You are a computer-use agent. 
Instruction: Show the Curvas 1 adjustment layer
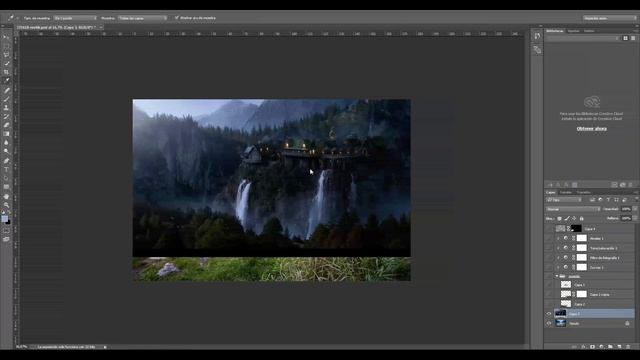(549, 267)
